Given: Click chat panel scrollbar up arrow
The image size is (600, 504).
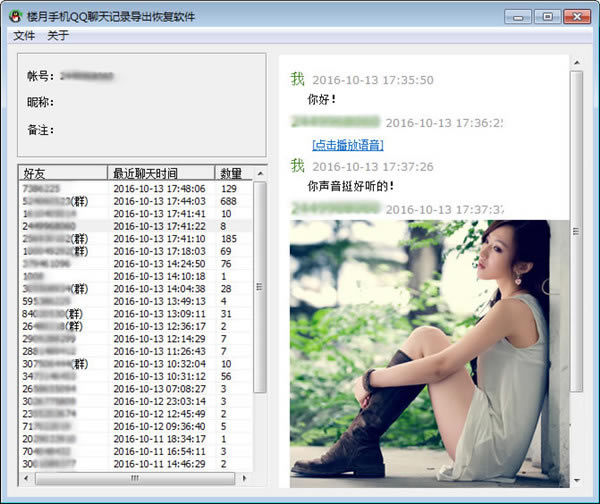Looking at the screenshot, I should point(576,62).
